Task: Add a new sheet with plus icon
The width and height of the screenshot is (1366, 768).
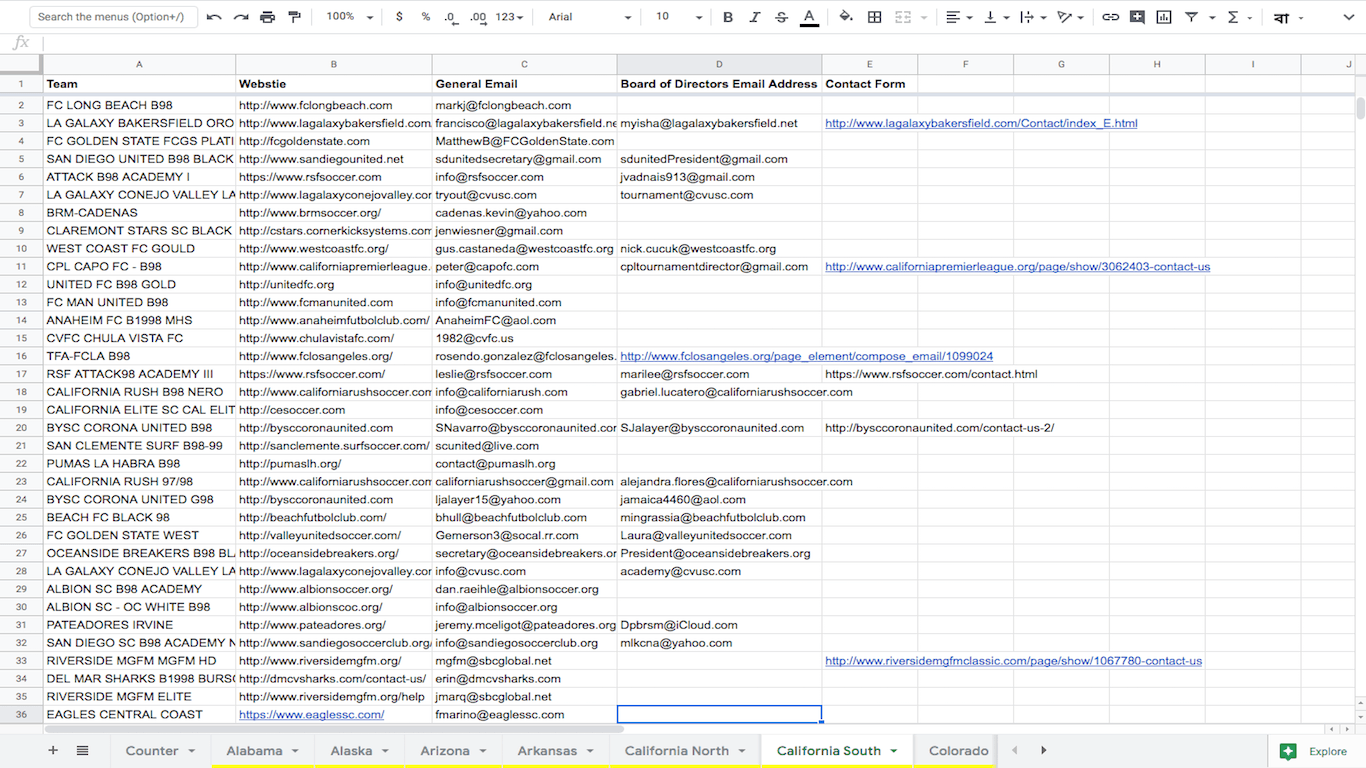Action: (x=53, y=751)
